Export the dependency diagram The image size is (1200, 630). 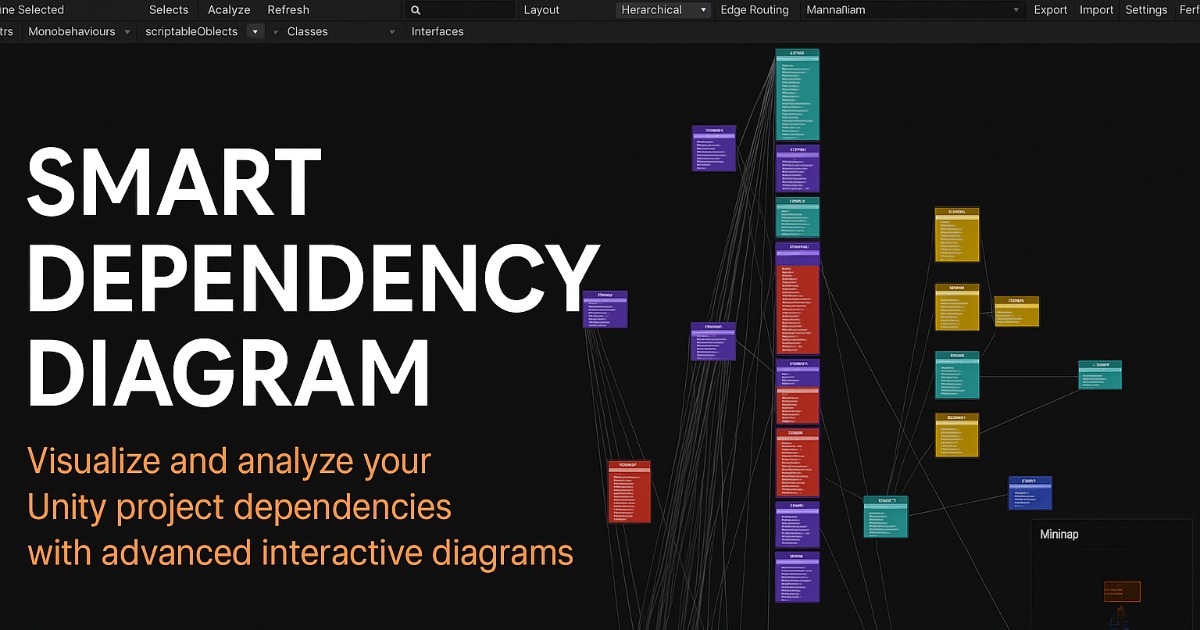1050,10
